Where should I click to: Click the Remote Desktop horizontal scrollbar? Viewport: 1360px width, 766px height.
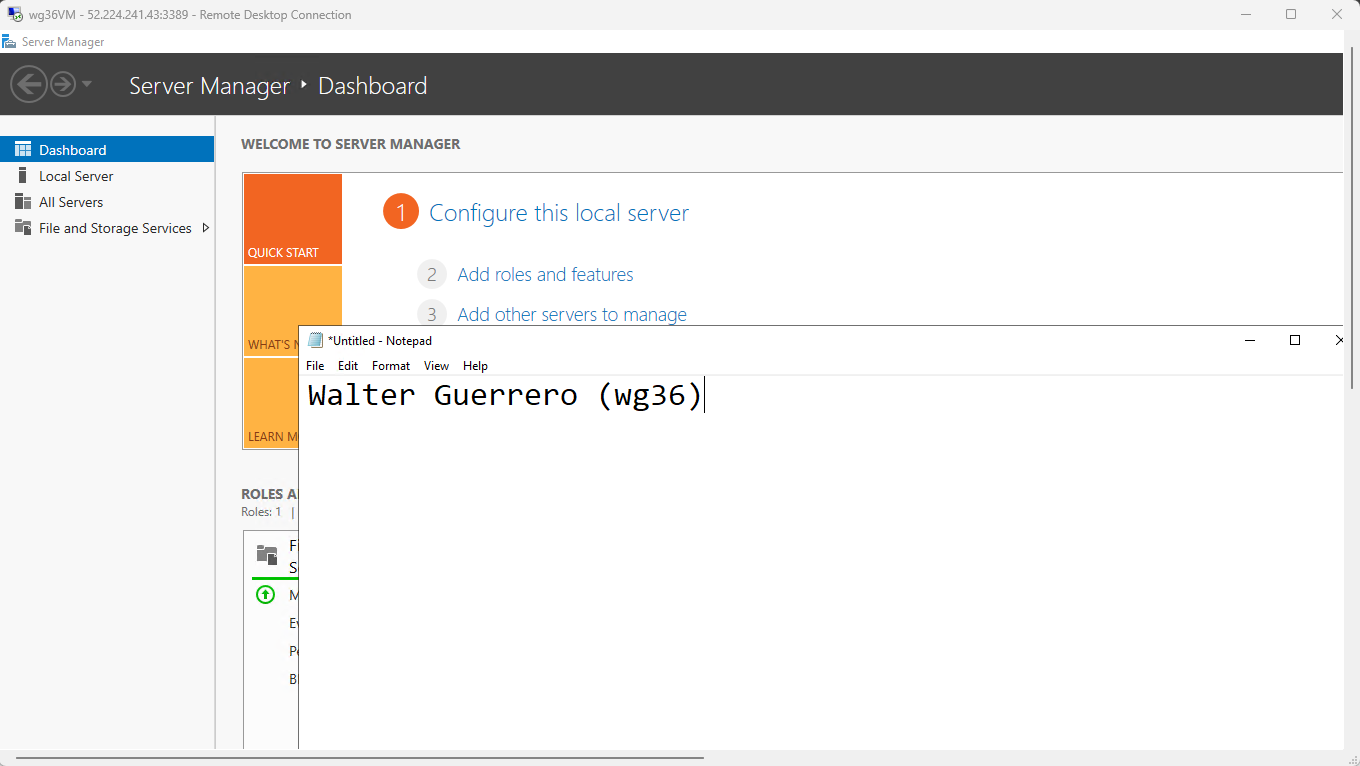360,758
